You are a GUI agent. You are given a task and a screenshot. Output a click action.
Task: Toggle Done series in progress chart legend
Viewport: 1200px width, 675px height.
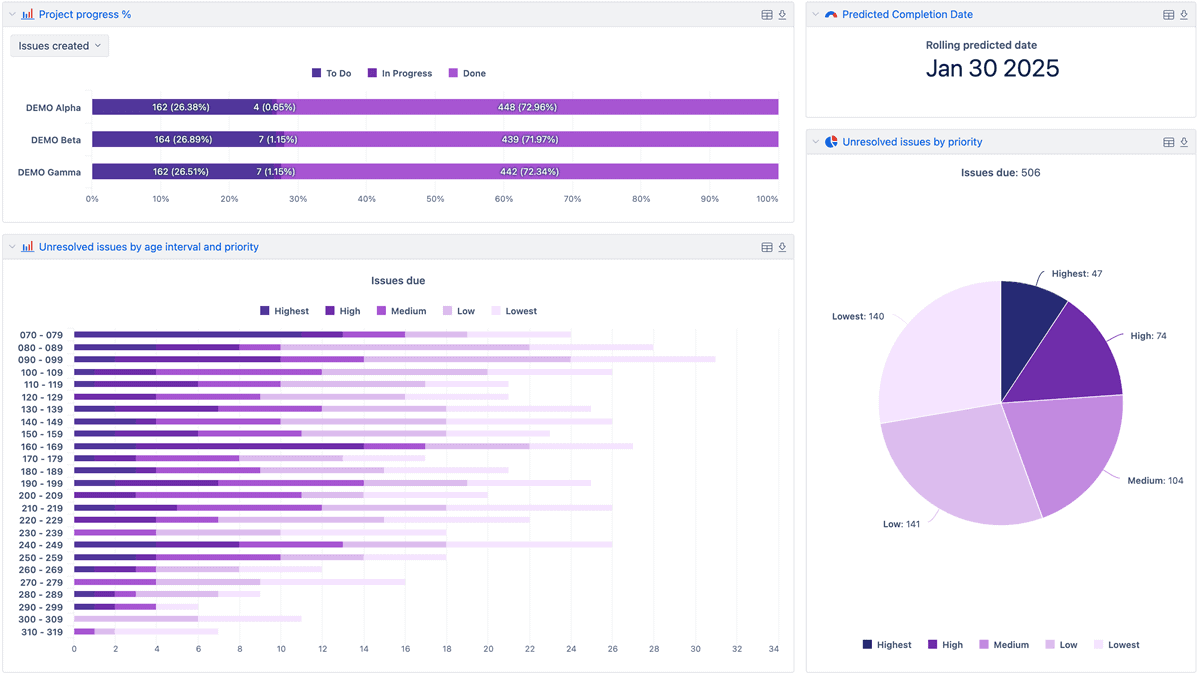point(467,73)
